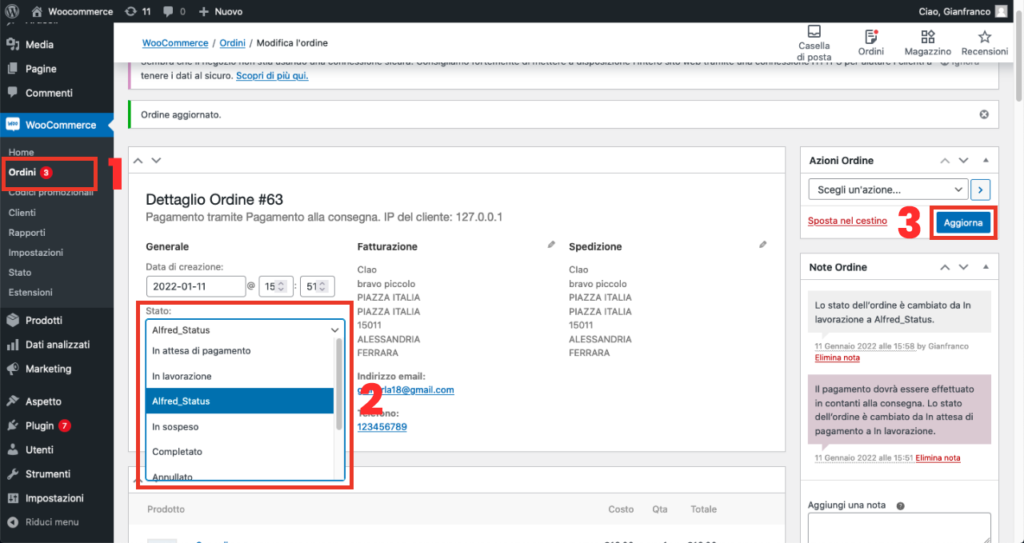Open the Strumenti menu
This screenshot has width=1024, height=543.
(x=48, y=474)
